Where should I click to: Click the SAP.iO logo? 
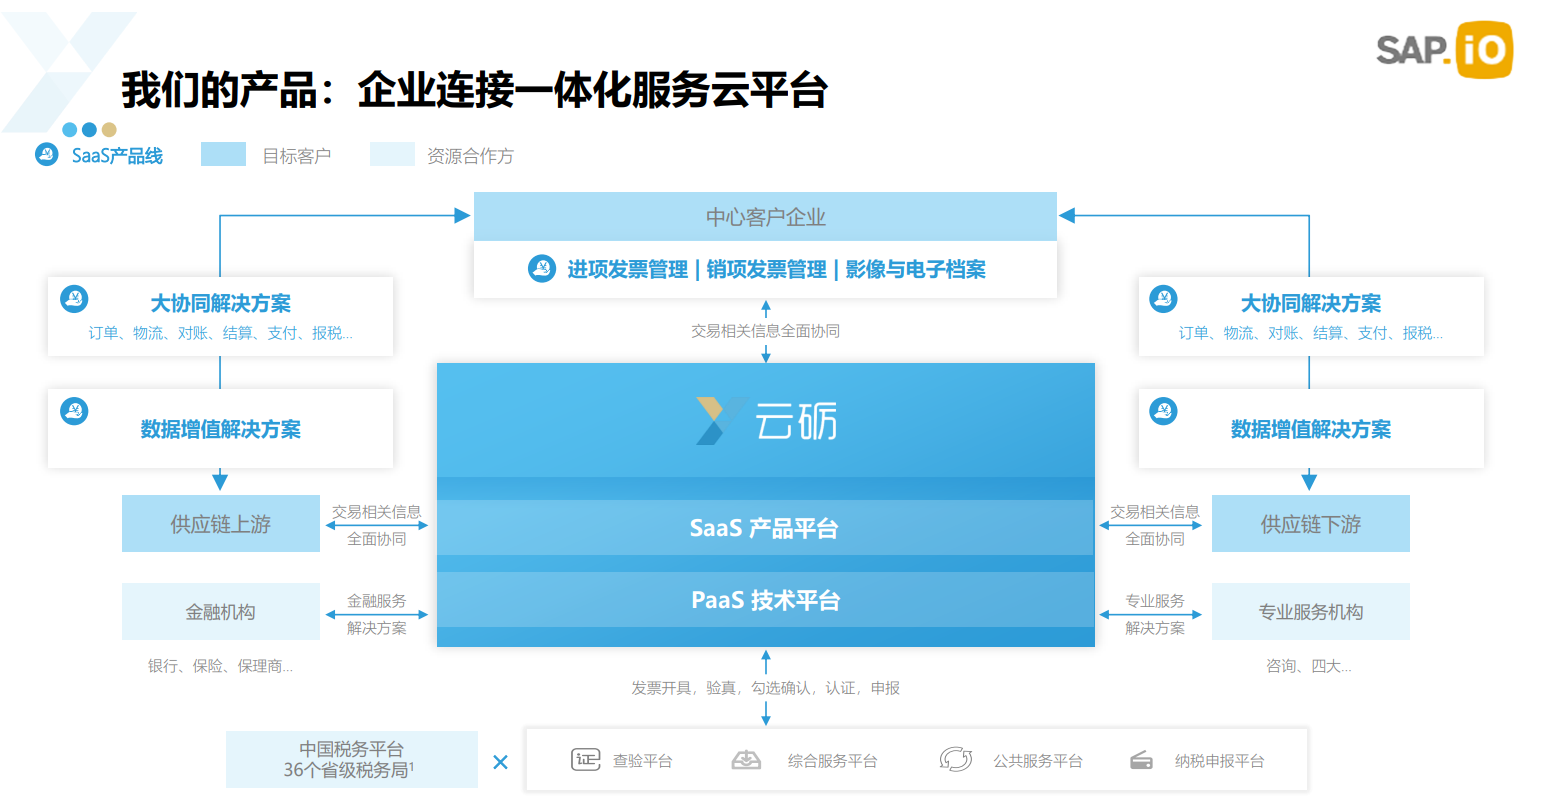click(x=1444, y=49)
